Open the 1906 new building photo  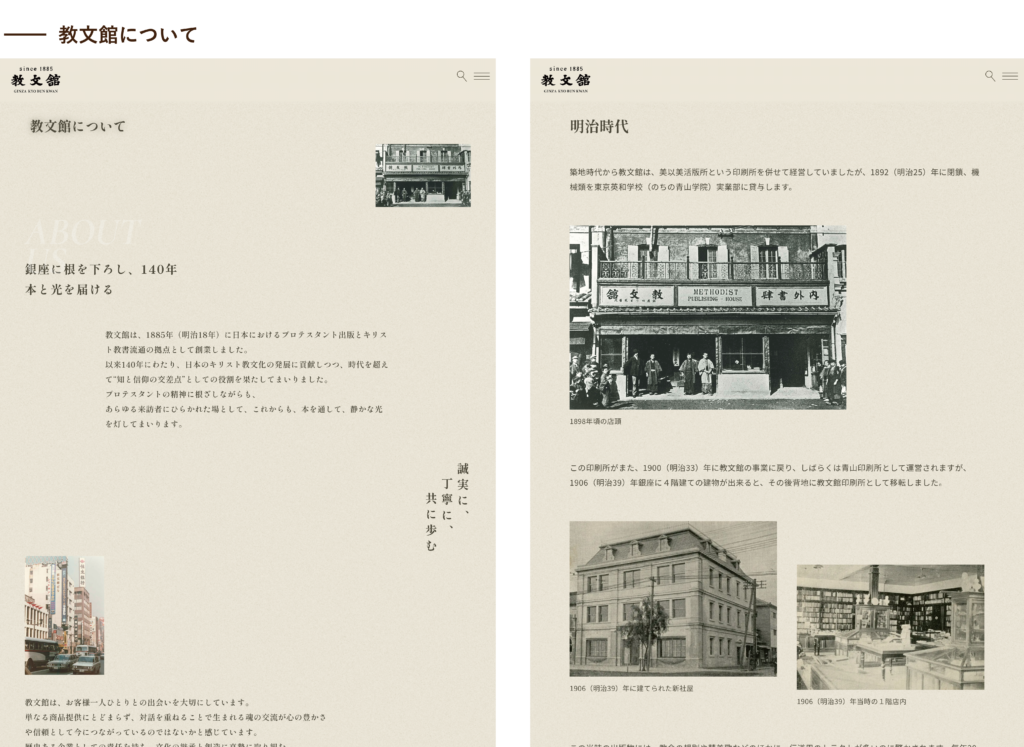click(673, 598)
